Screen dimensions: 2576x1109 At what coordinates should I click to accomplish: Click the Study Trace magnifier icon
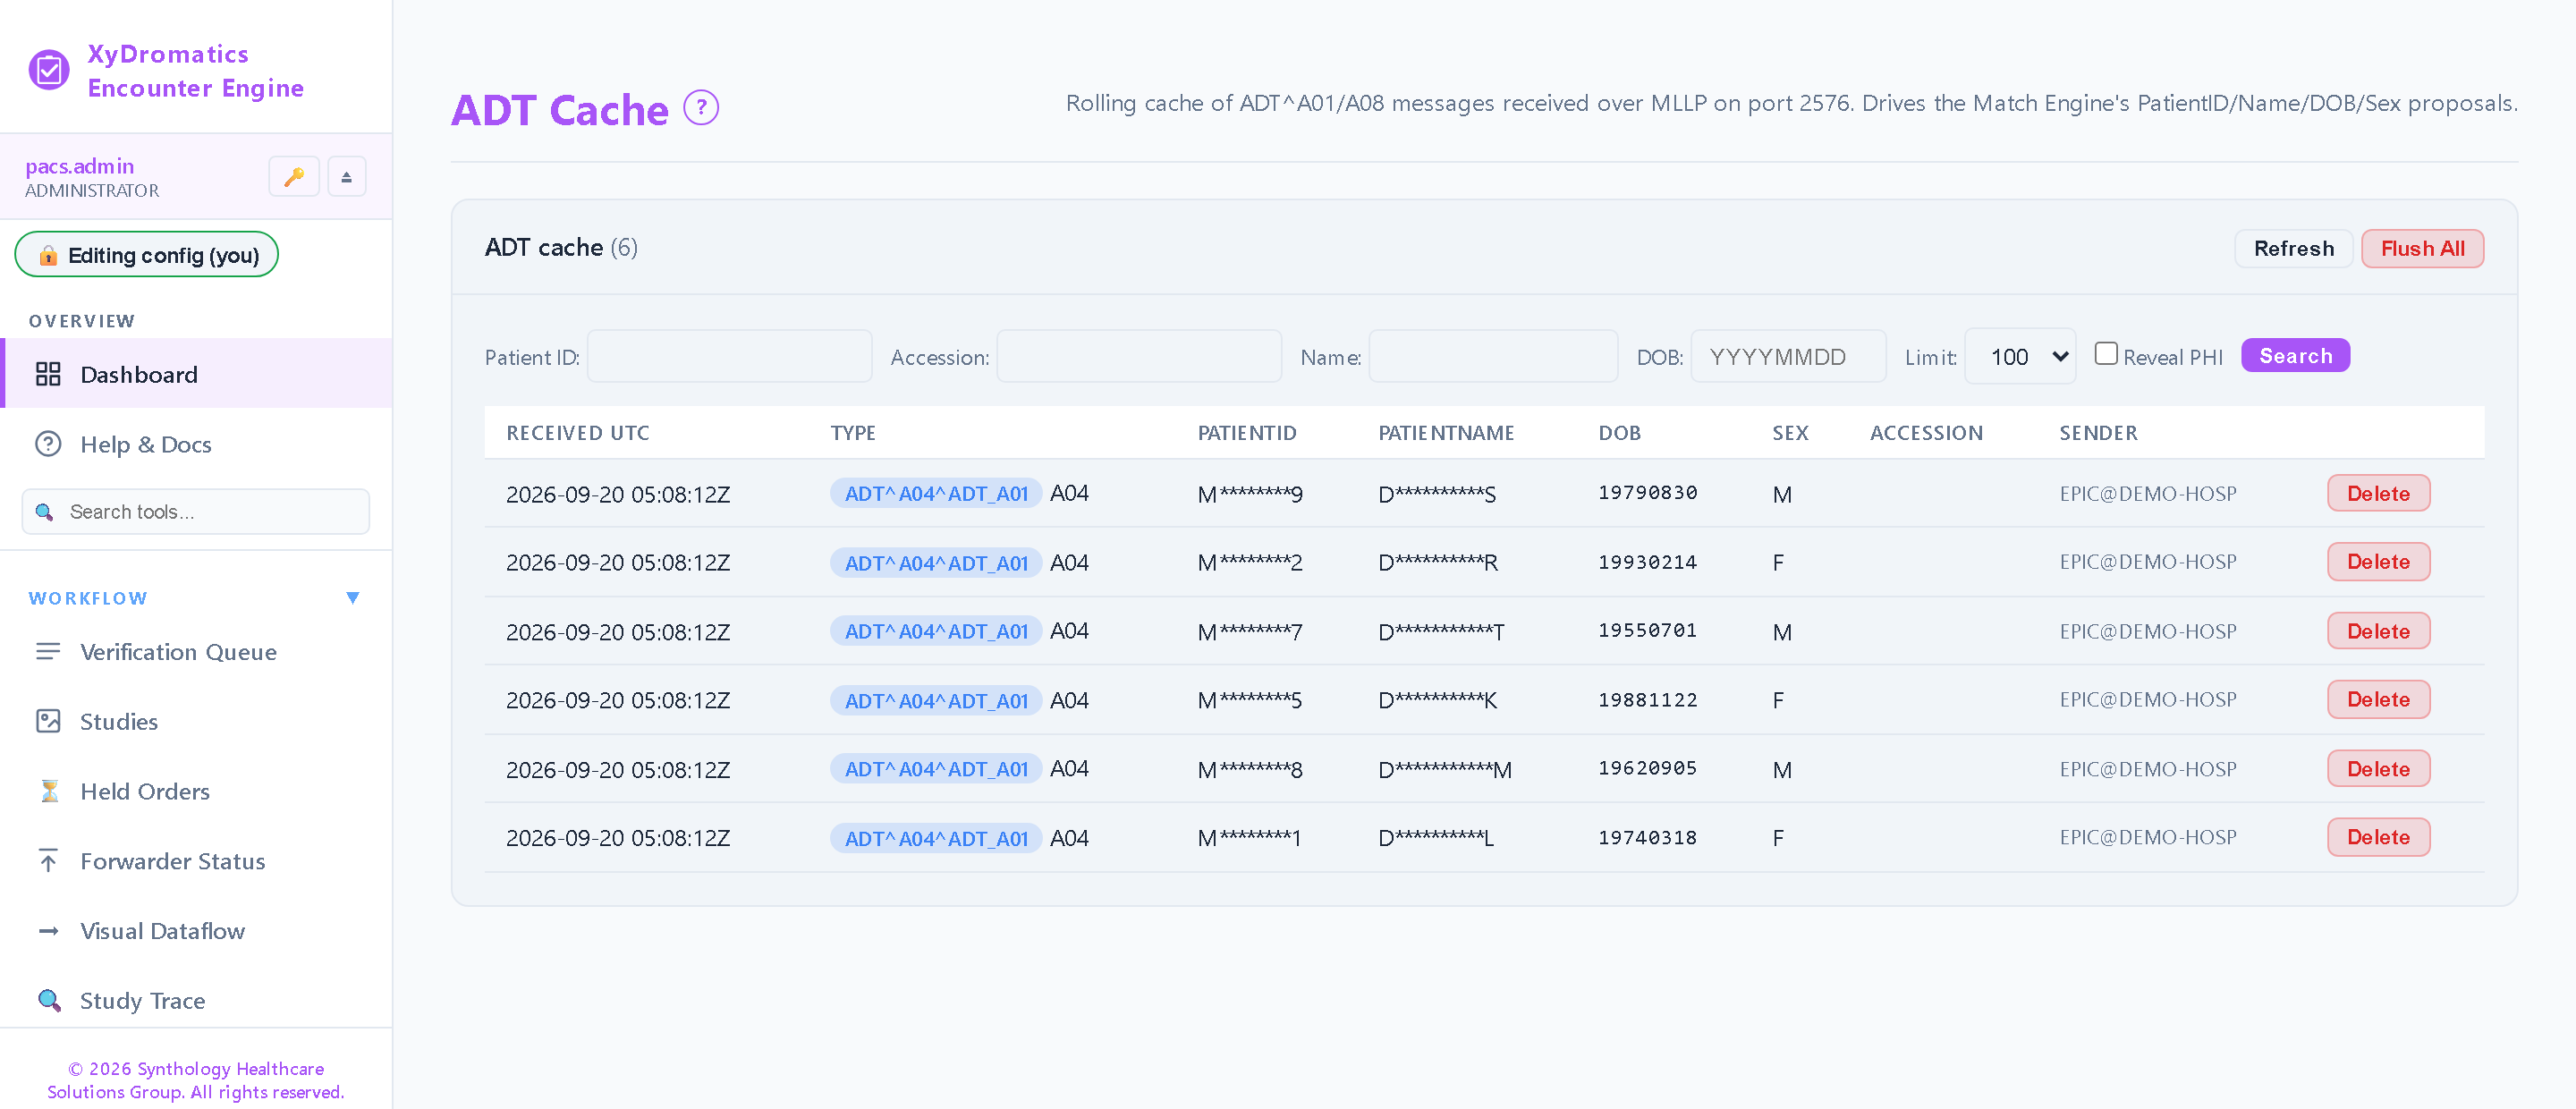click(x=48, y=1000)
